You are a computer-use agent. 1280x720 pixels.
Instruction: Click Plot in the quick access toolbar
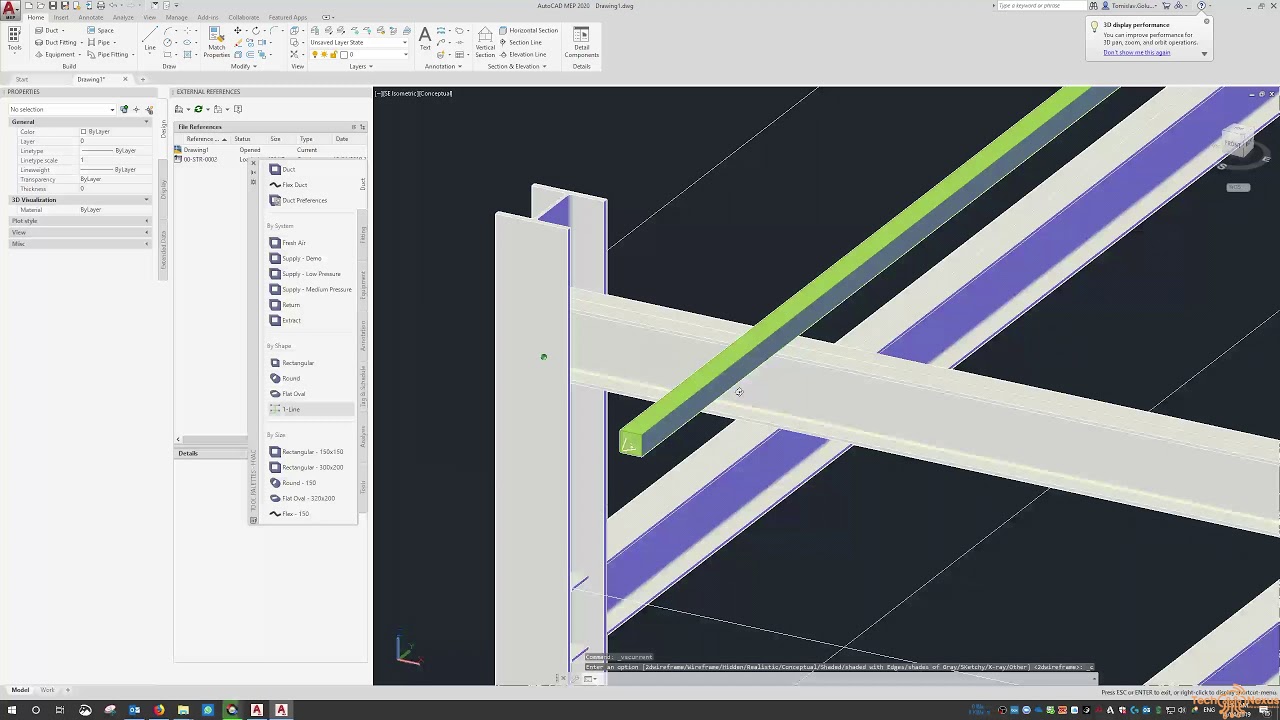[100, 5]
